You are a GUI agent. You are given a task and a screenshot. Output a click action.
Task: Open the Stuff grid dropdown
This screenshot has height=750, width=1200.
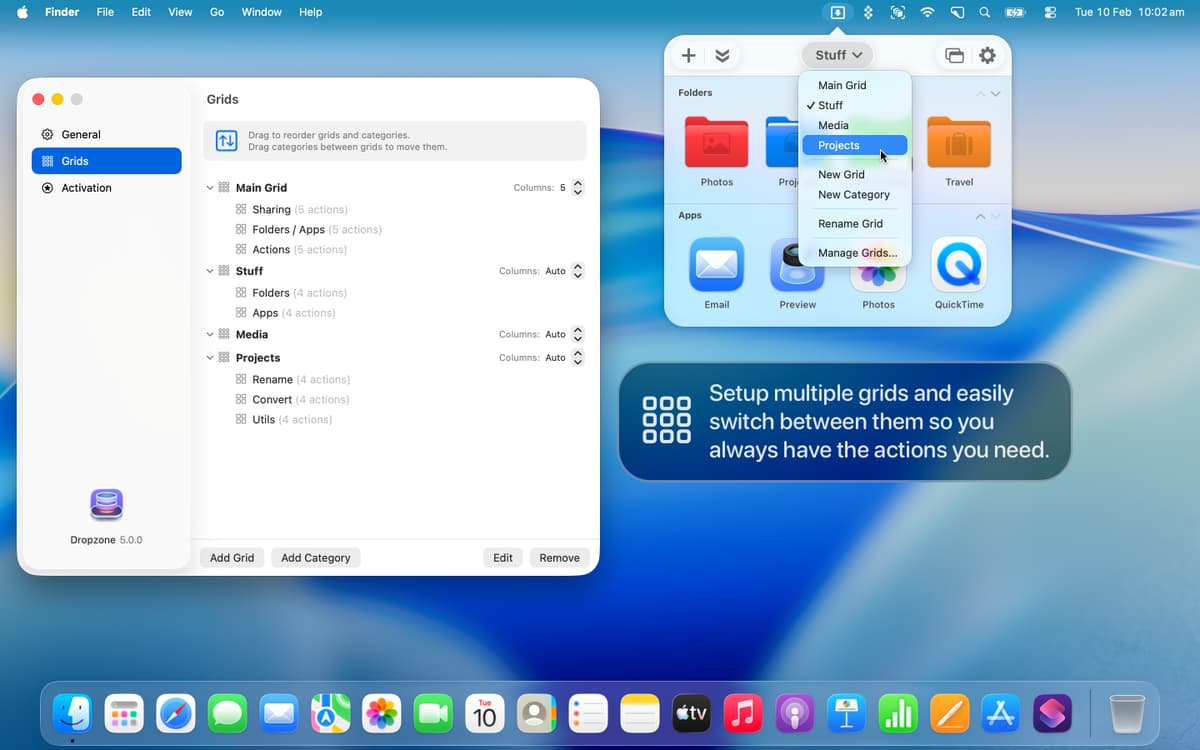point(838,55)
